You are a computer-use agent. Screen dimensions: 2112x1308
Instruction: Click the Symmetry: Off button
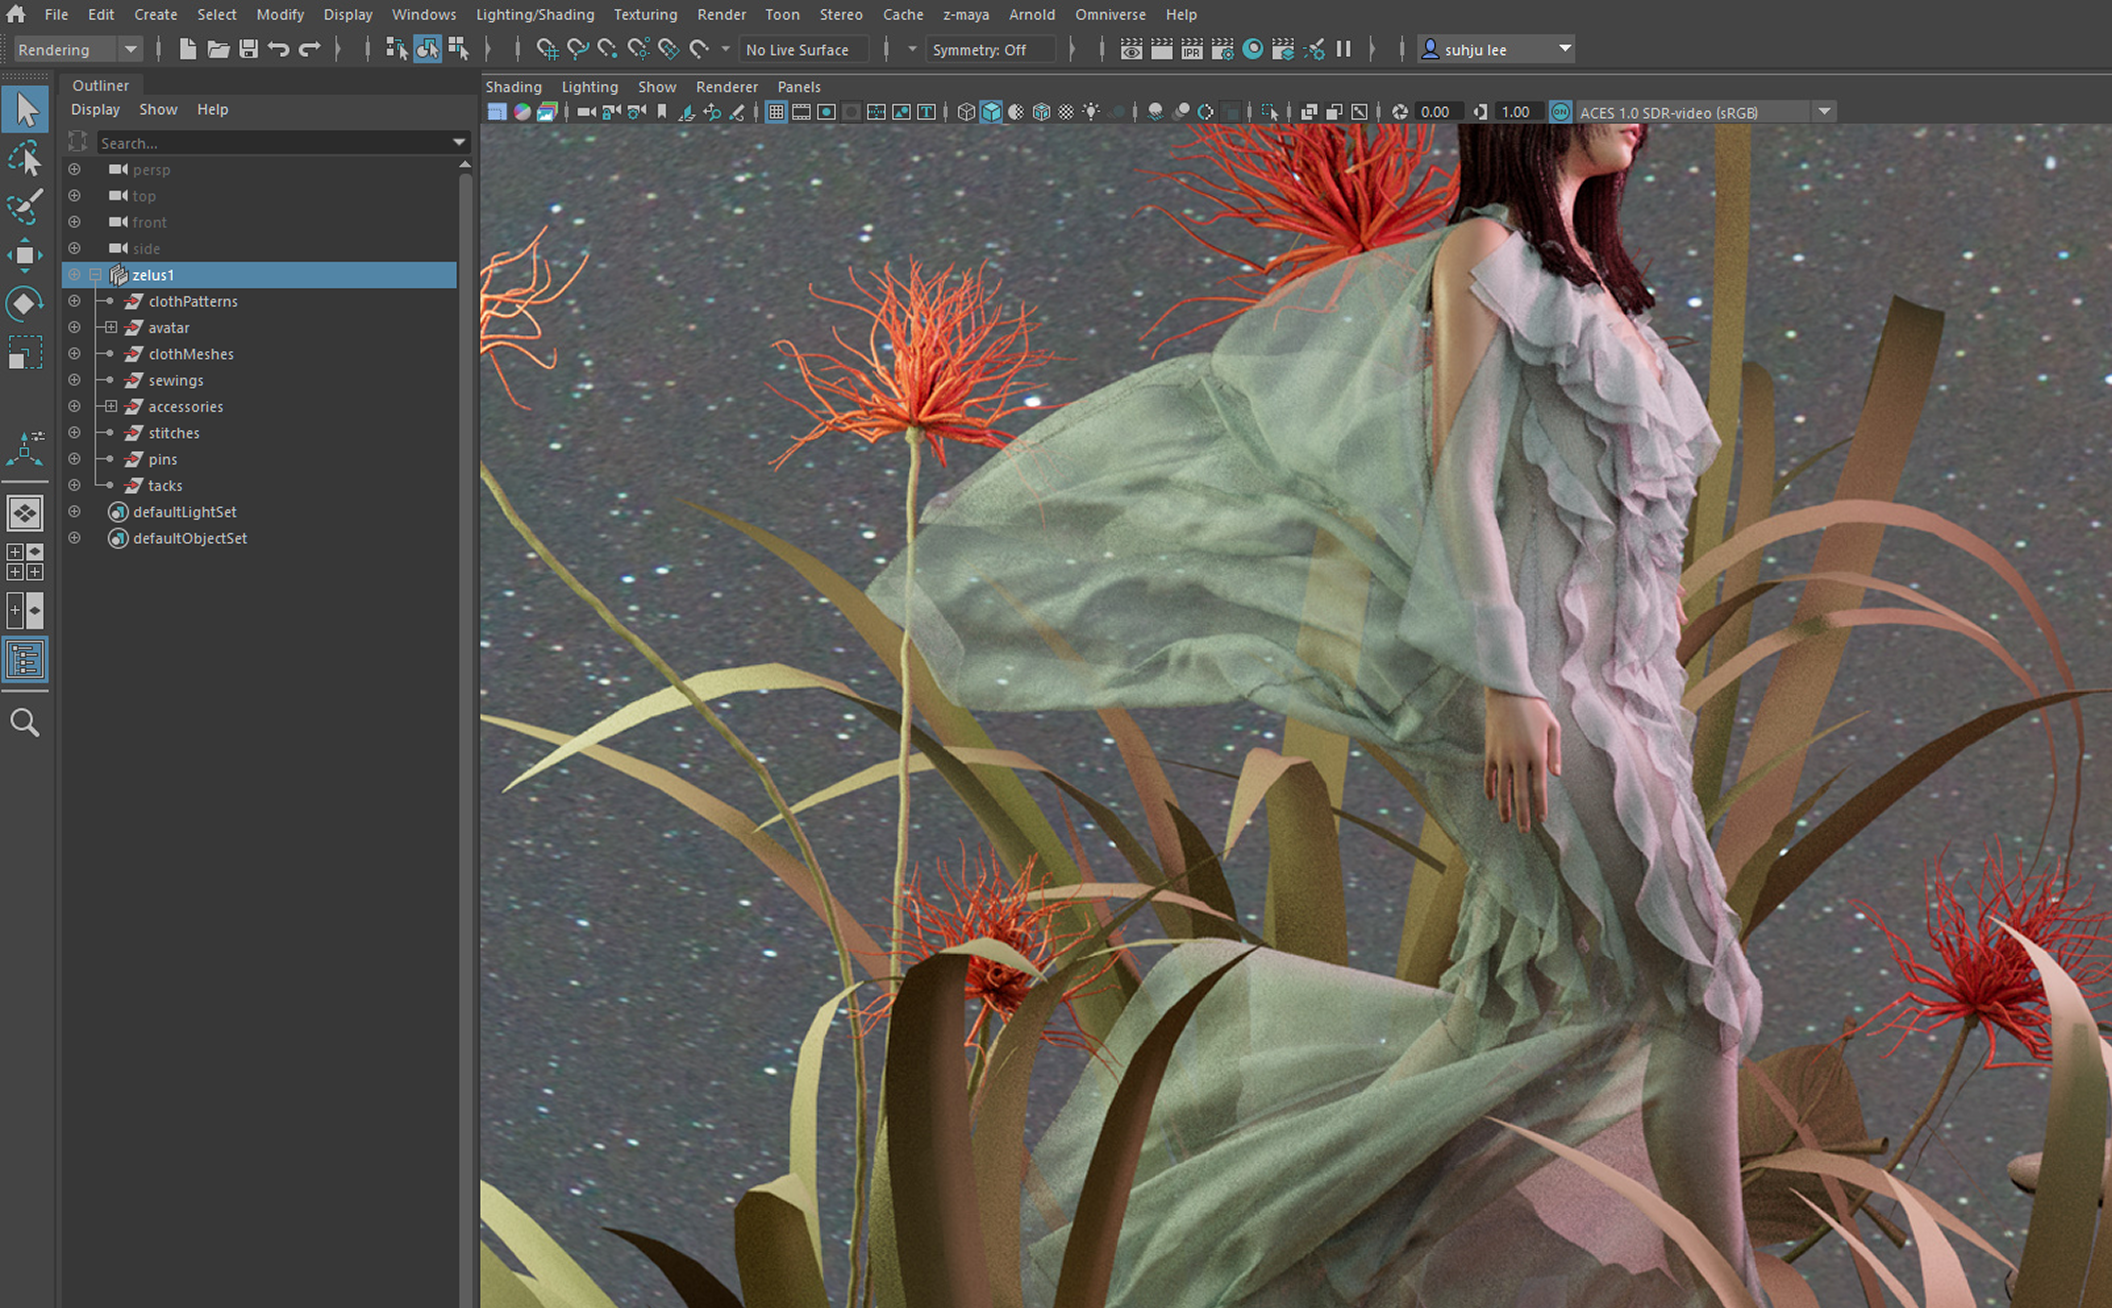[x=980, y=49]
